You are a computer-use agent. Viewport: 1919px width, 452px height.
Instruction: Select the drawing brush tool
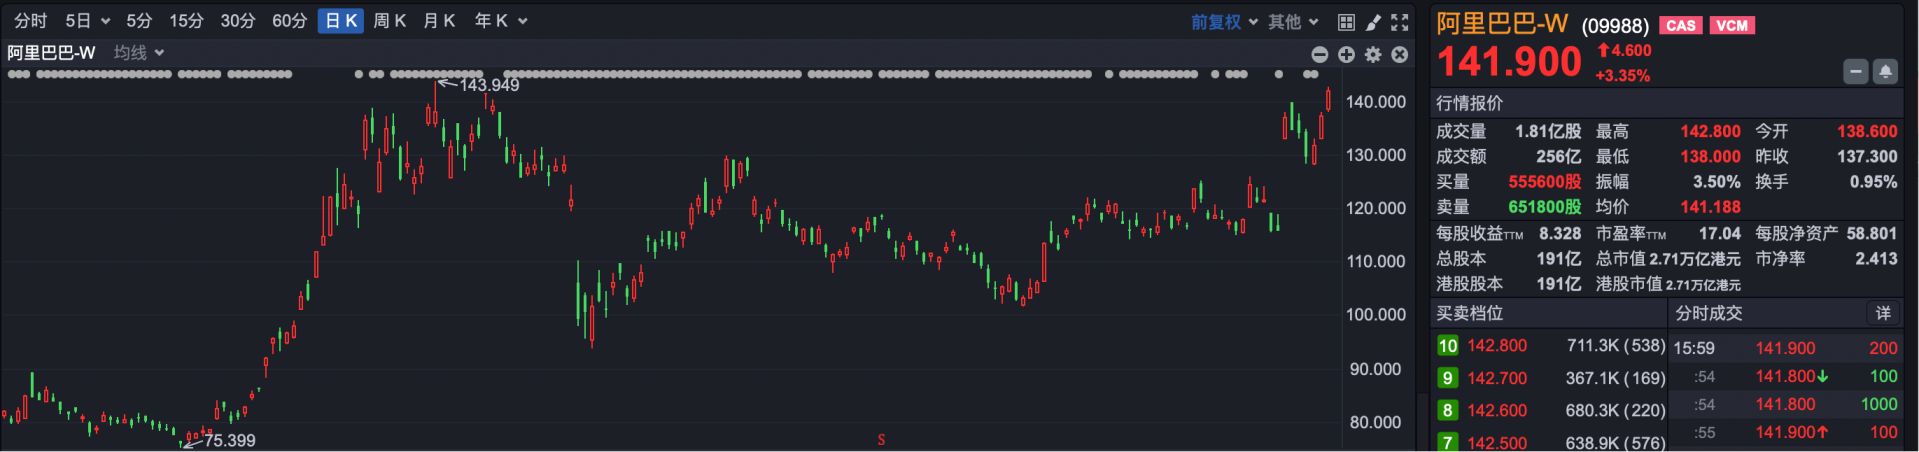click(1373, 22)
